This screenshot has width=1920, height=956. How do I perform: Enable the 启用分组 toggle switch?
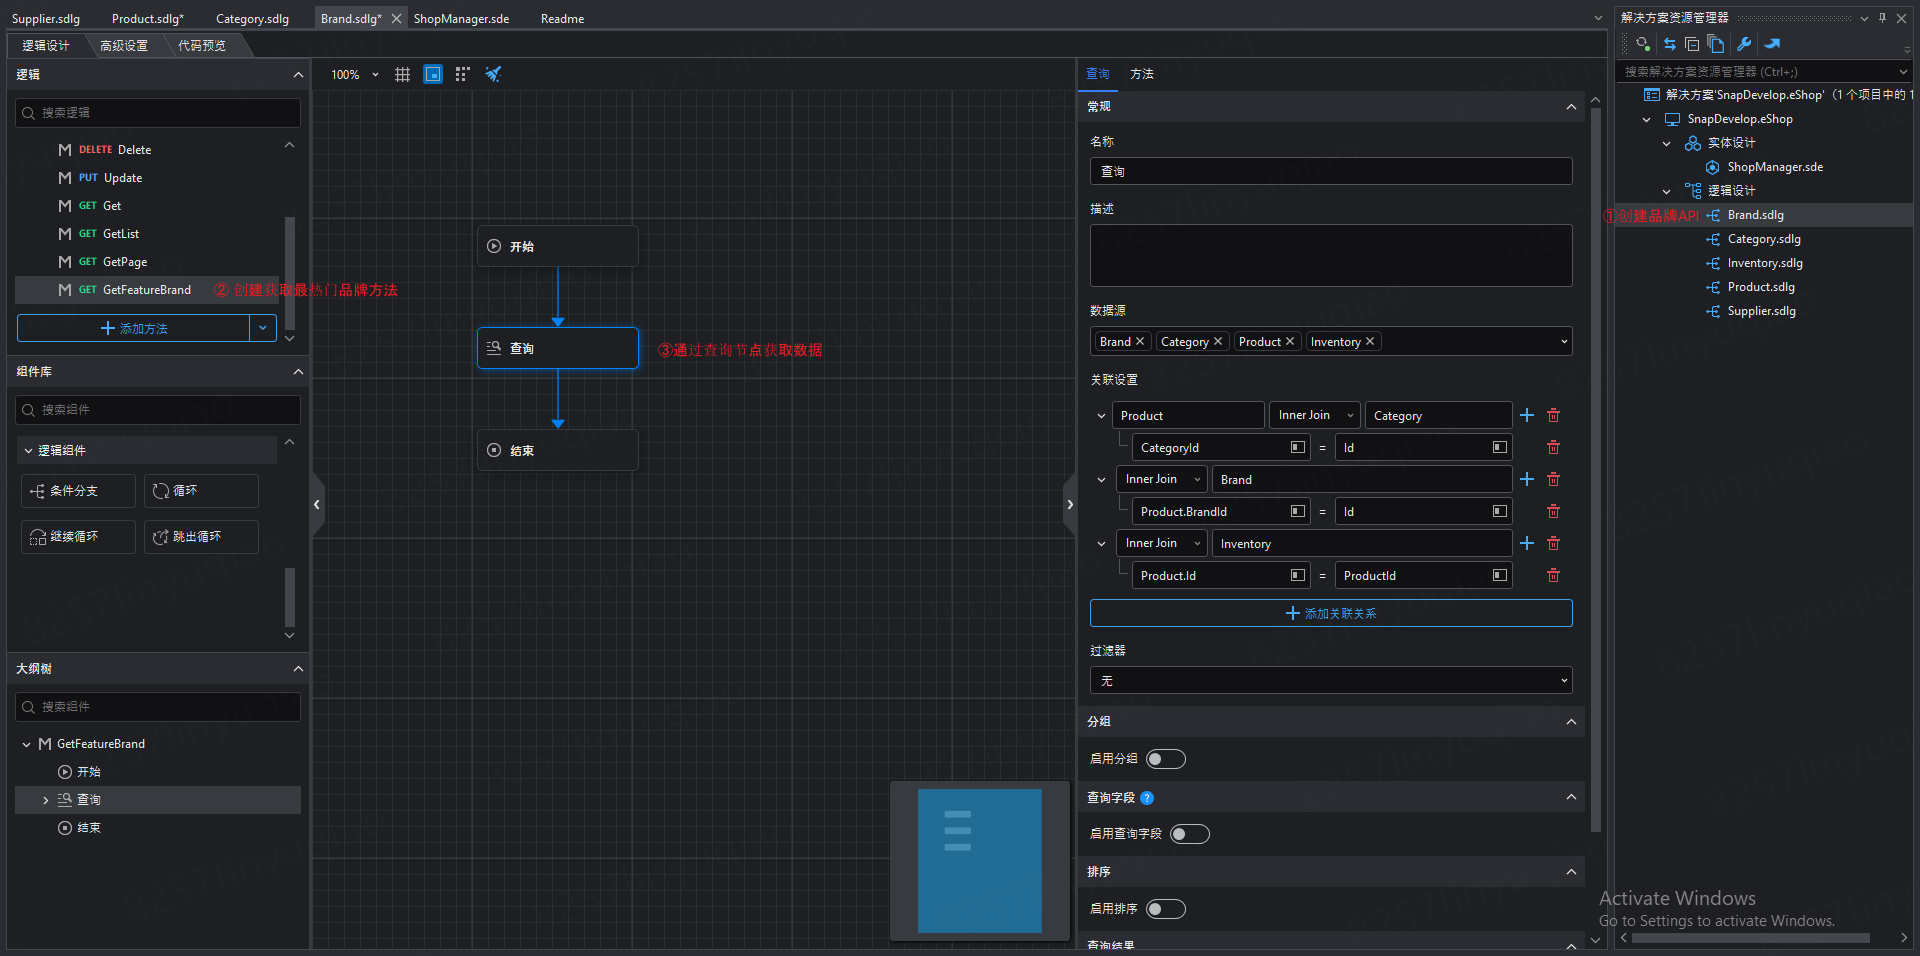pyautogui.click(x=1165, y=759)
